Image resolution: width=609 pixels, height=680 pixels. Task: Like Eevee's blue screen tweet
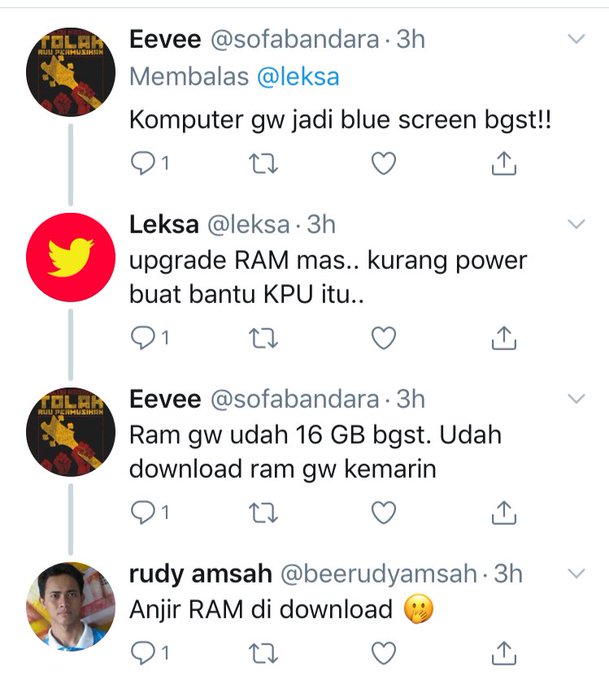(384, 163)
